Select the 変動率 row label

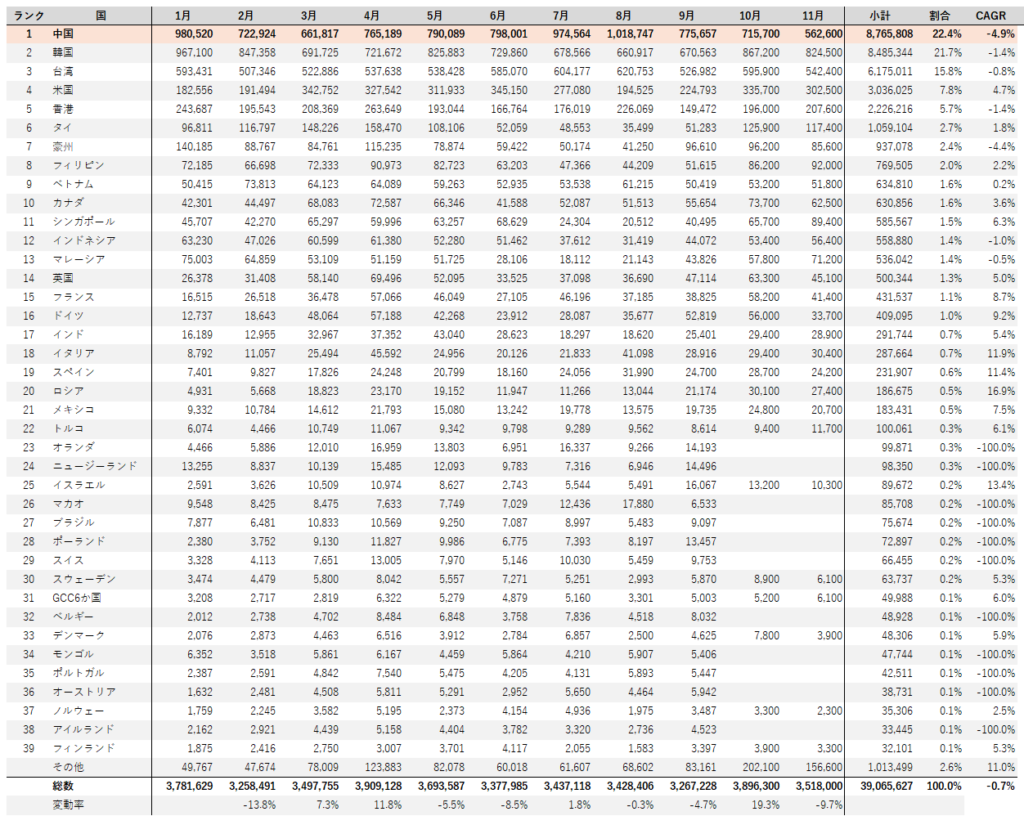68,805
